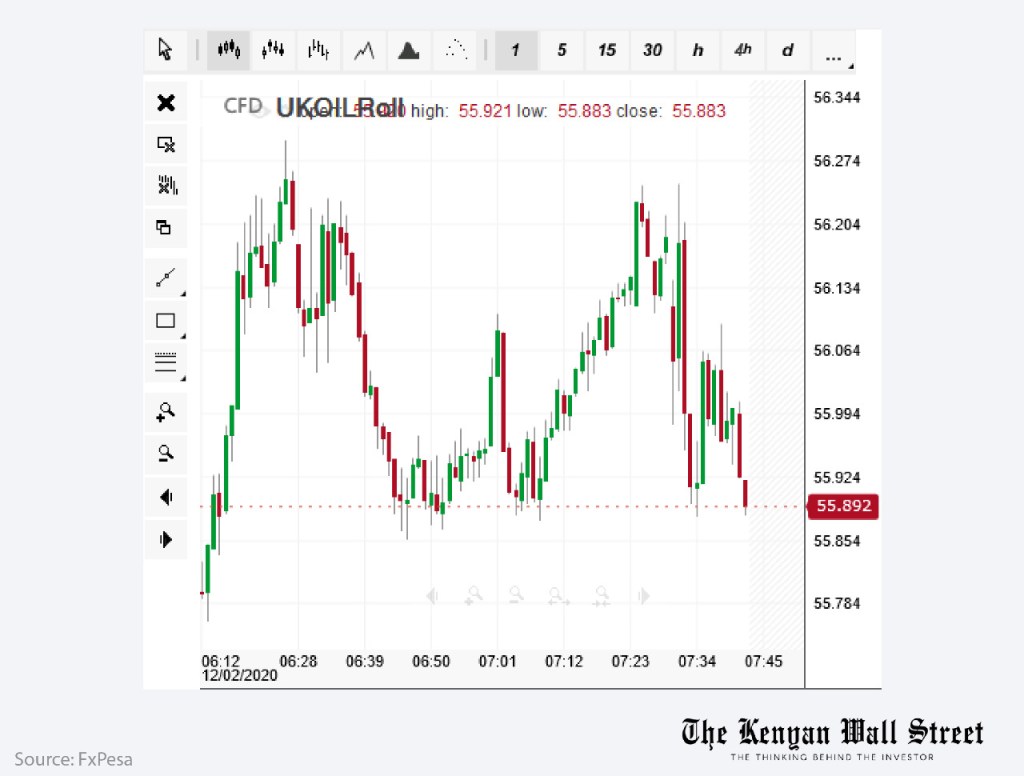
Task: Select the candlestick chart style icon
Action: tap(228, 49)
